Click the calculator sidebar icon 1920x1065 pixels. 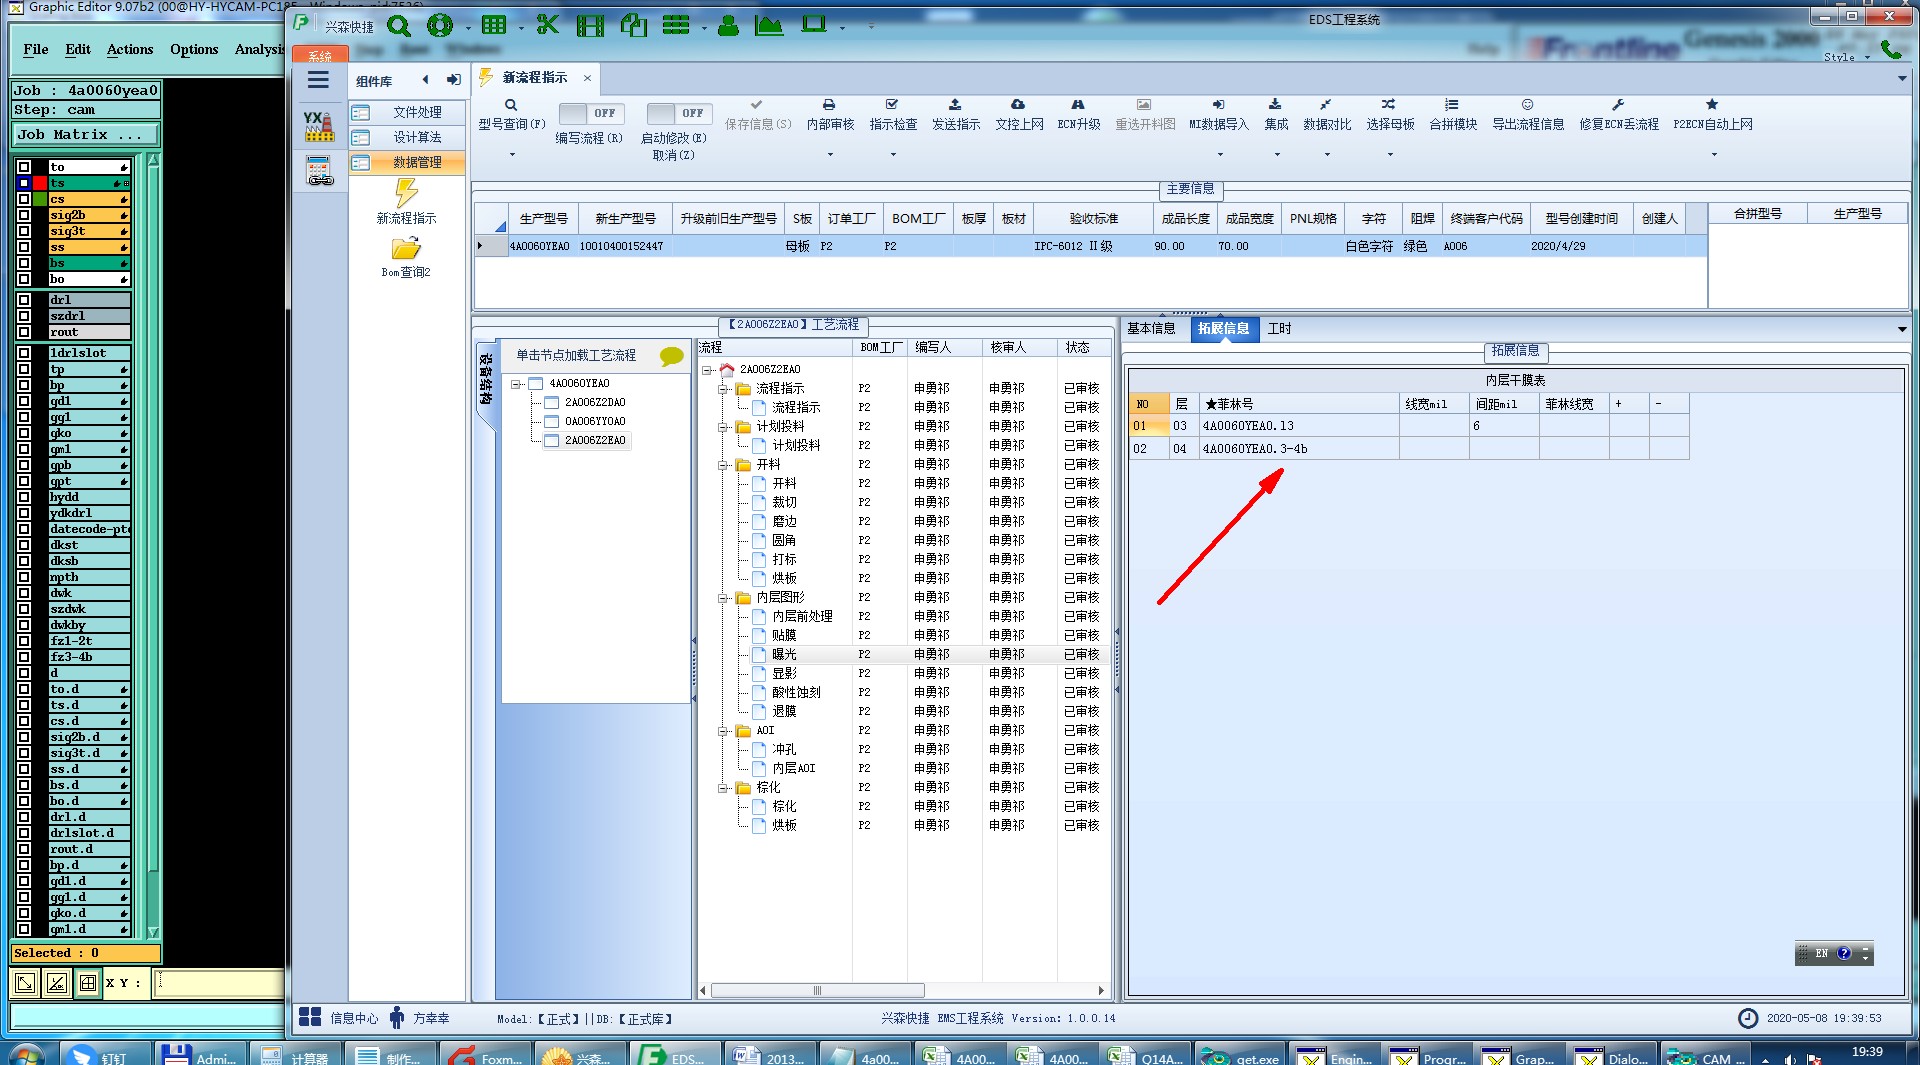320,171
